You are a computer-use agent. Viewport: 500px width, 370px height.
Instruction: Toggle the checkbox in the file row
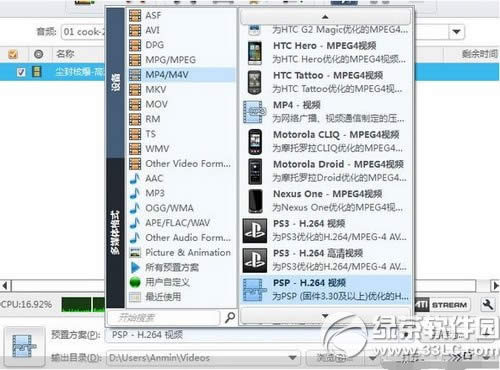click(21, 72)
